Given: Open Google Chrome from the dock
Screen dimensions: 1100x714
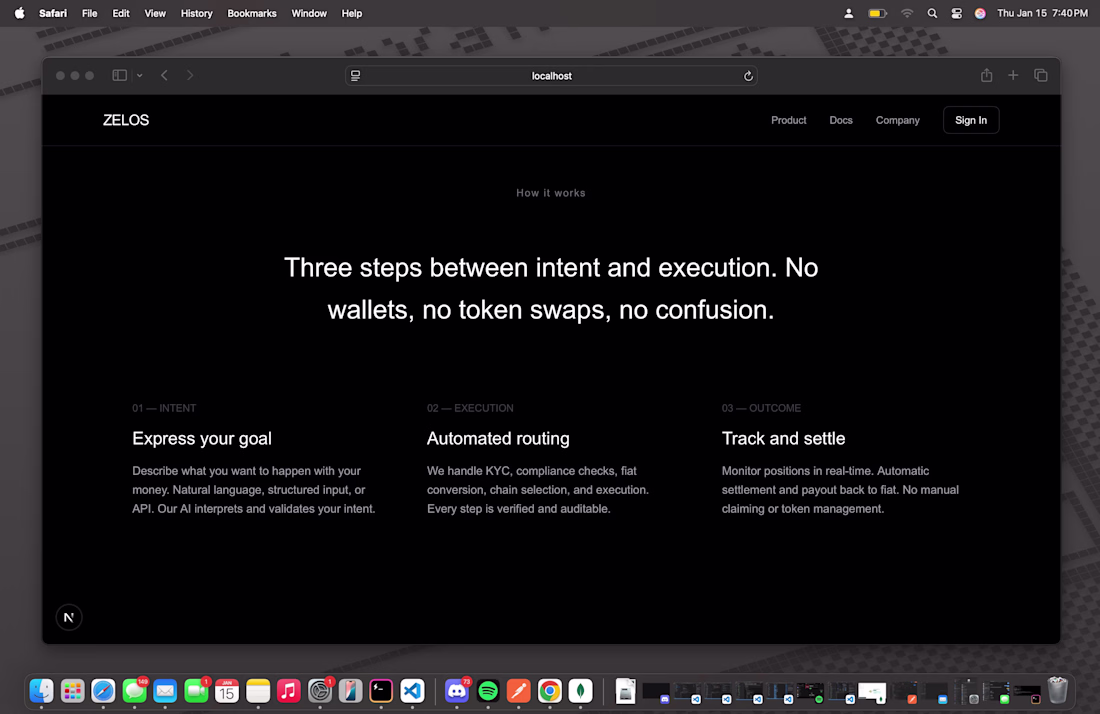Looking at the screenshot, I should tap(549, 691).
